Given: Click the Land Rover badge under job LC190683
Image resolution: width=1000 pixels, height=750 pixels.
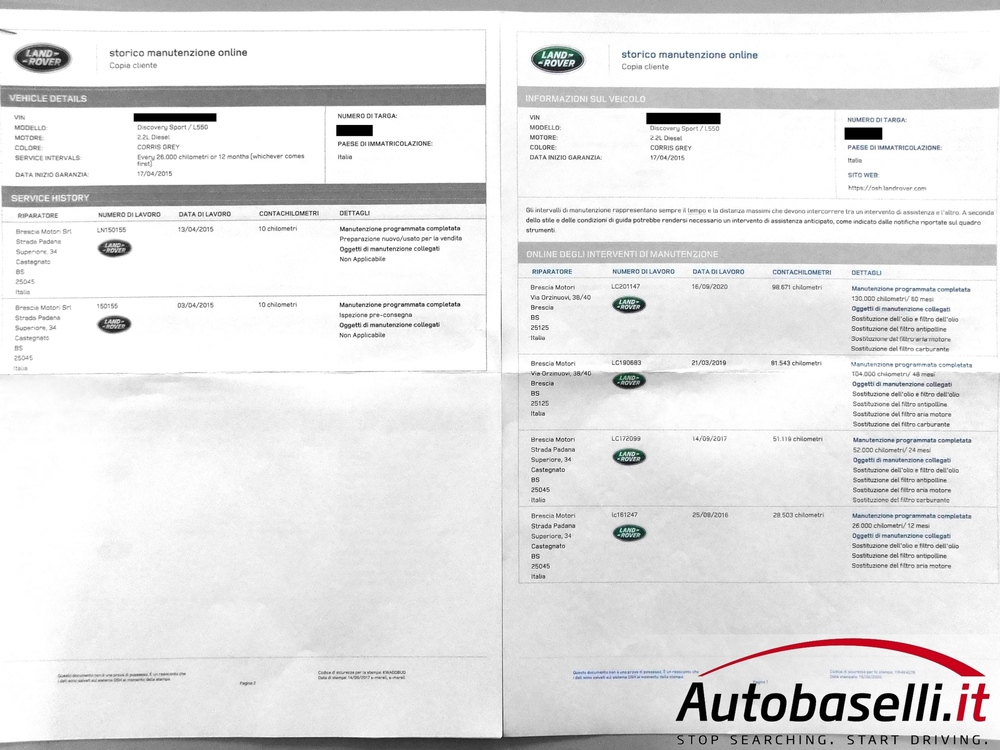Looking at the screenshot, I should tap(629, 381).
